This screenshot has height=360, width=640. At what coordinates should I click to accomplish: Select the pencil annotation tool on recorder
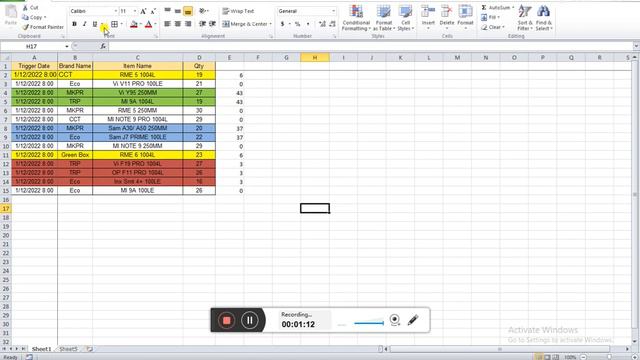click(x=413, y=320)
